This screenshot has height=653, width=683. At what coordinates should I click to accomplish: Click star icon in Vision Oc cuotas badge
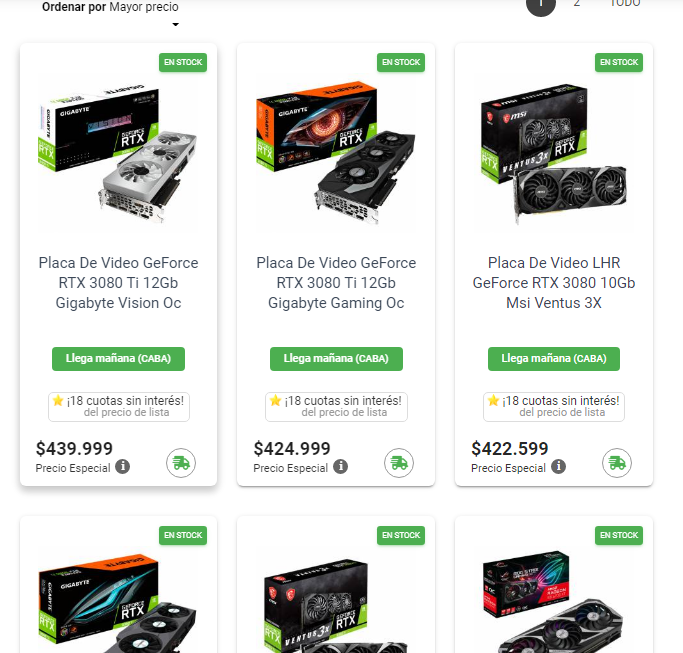pos(58,400)
